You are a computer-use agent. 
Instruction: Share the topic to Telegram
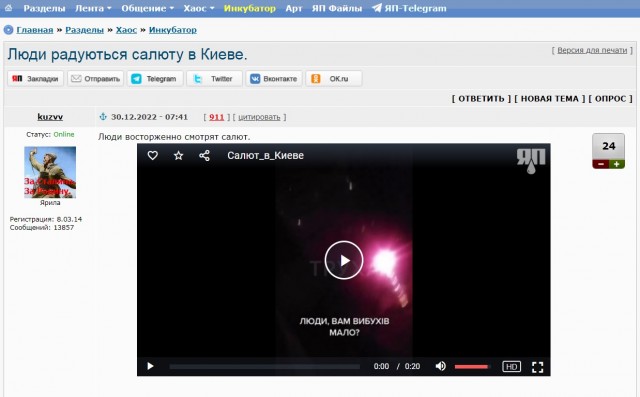[x=155, y=79]
